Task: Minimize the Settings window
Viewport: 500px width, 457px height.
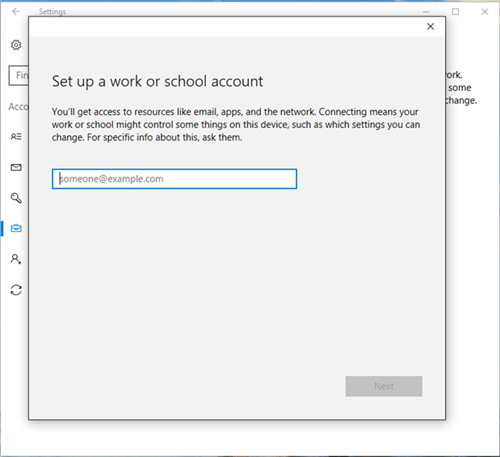Action: pos(426,12)
